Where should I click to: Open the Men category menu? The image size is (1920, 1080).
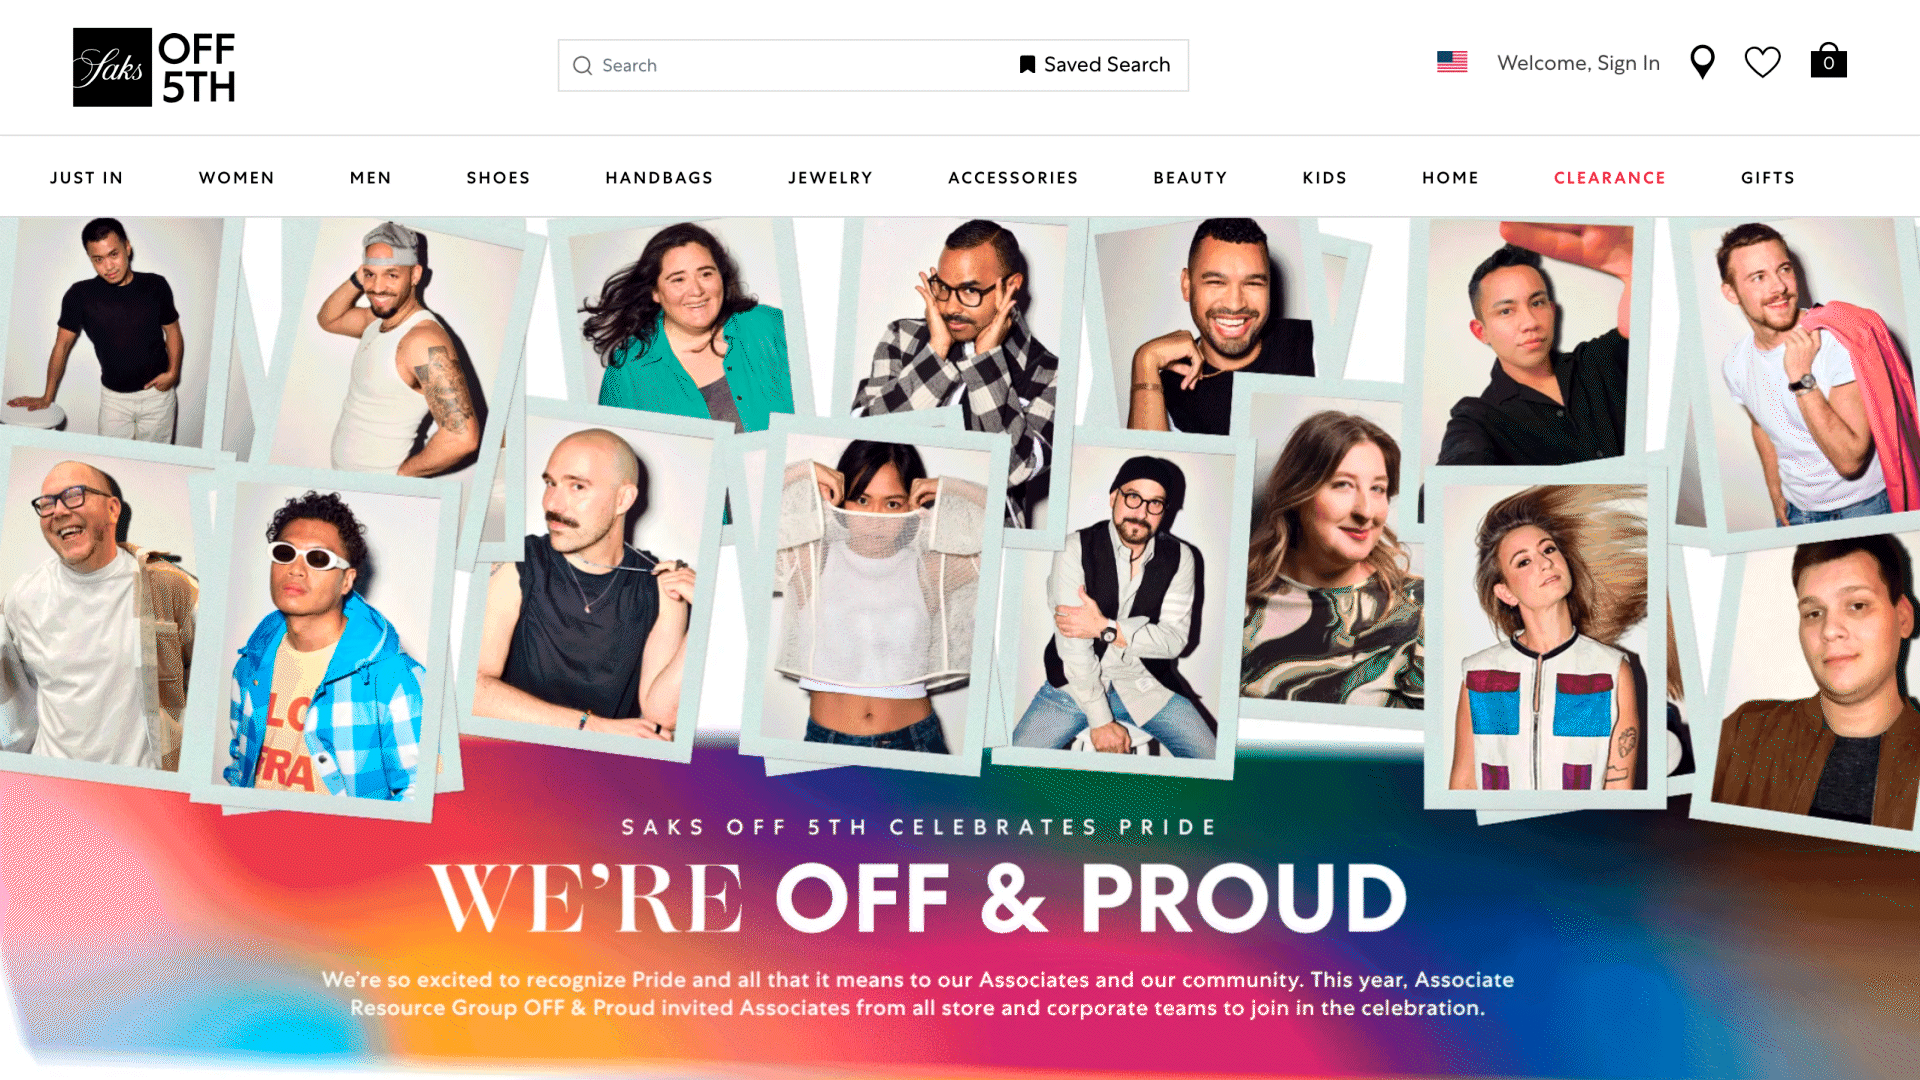click(371, 178)
